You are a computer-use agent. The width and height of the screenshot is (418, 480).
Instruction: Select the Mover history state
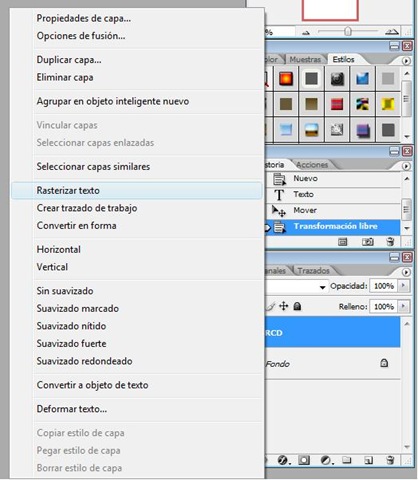333,211
